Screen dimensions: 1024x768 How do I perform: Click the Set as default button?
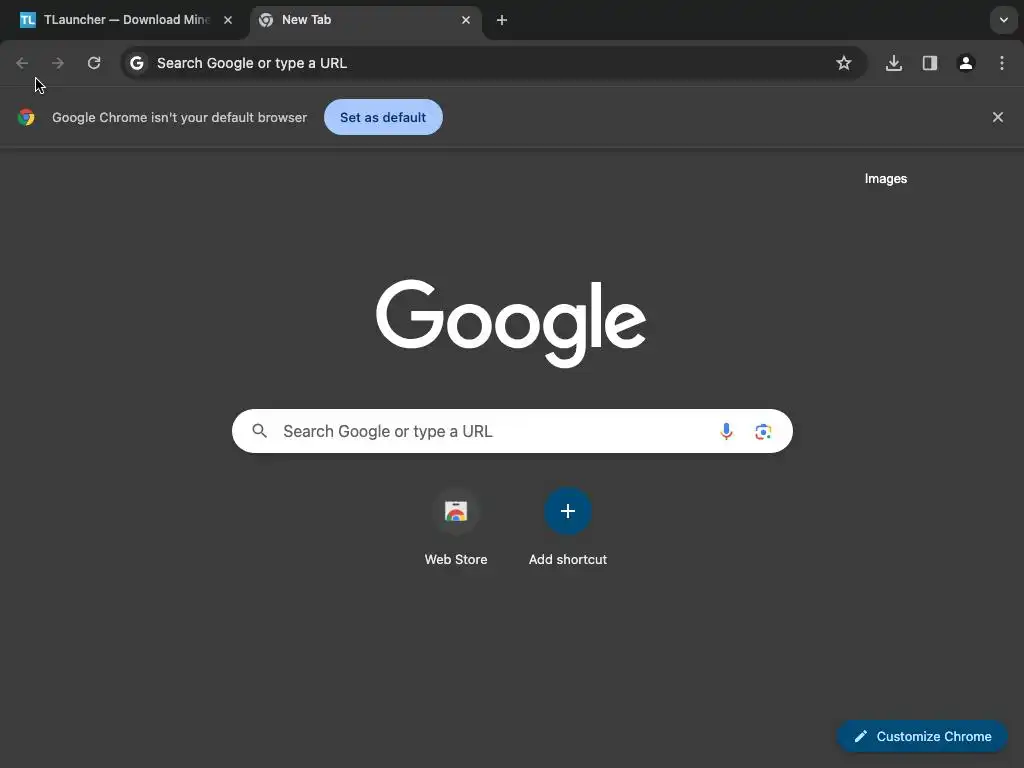click(x=383, y=118)
